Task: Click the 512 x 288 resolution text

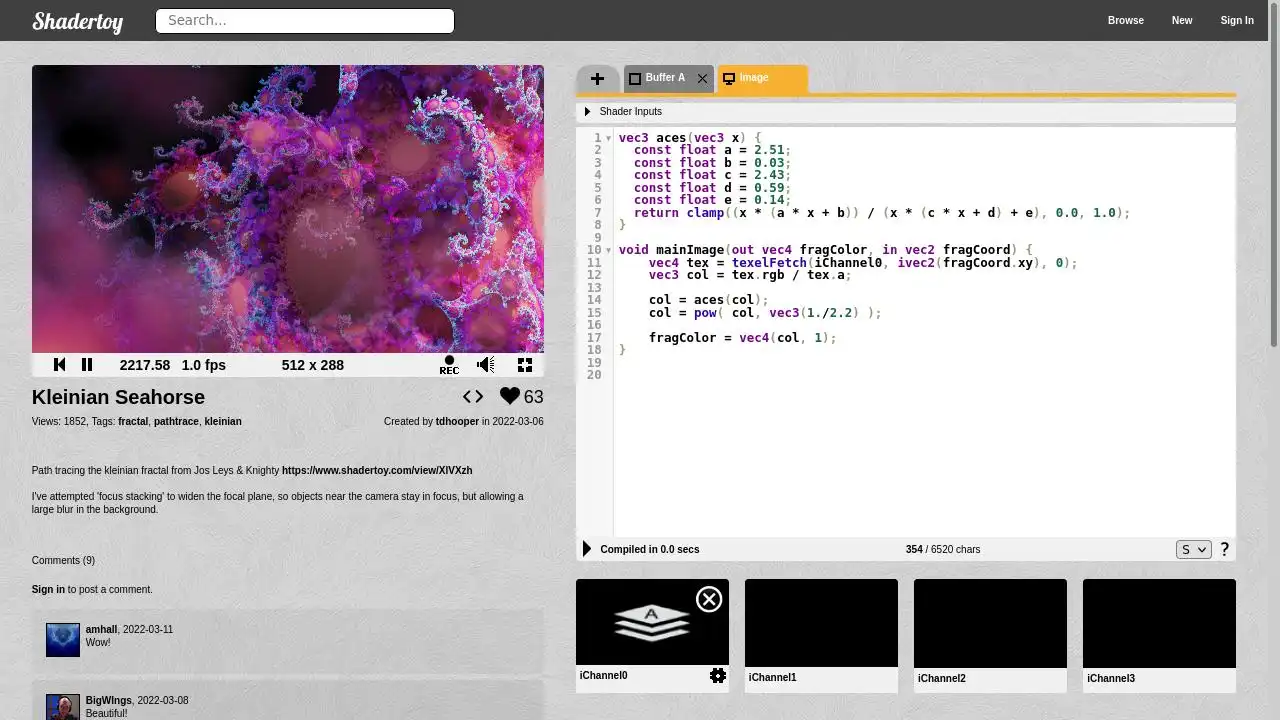Action: tap(313, 365)
